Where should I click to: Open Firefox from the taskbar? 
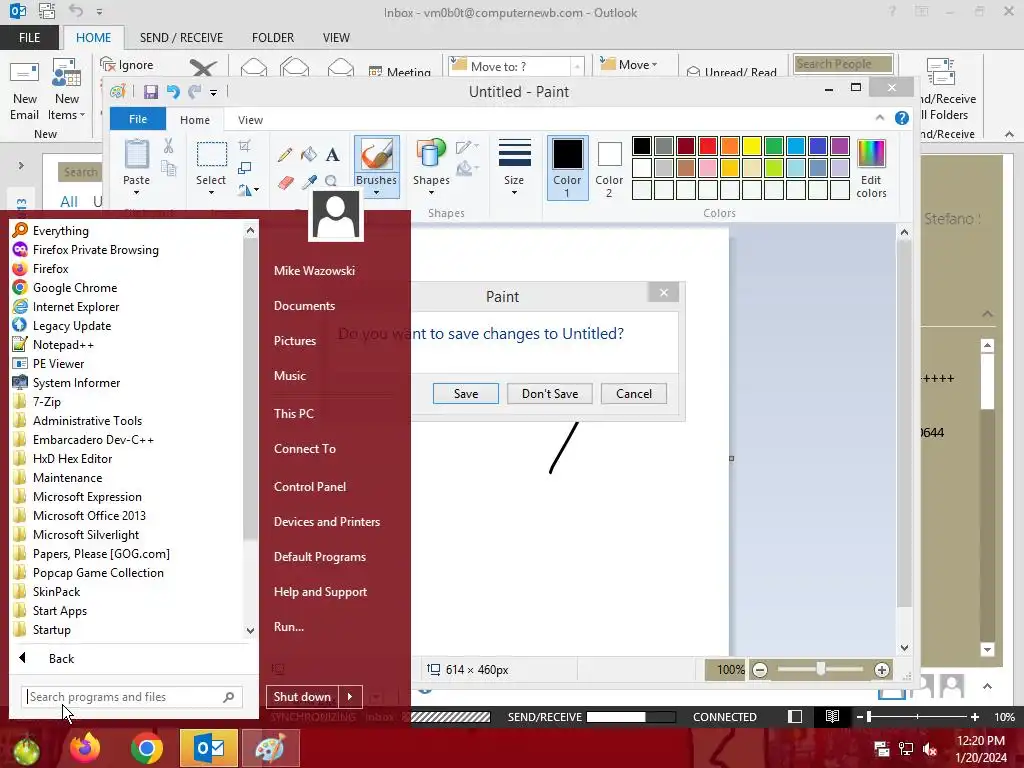coord(85,748)
